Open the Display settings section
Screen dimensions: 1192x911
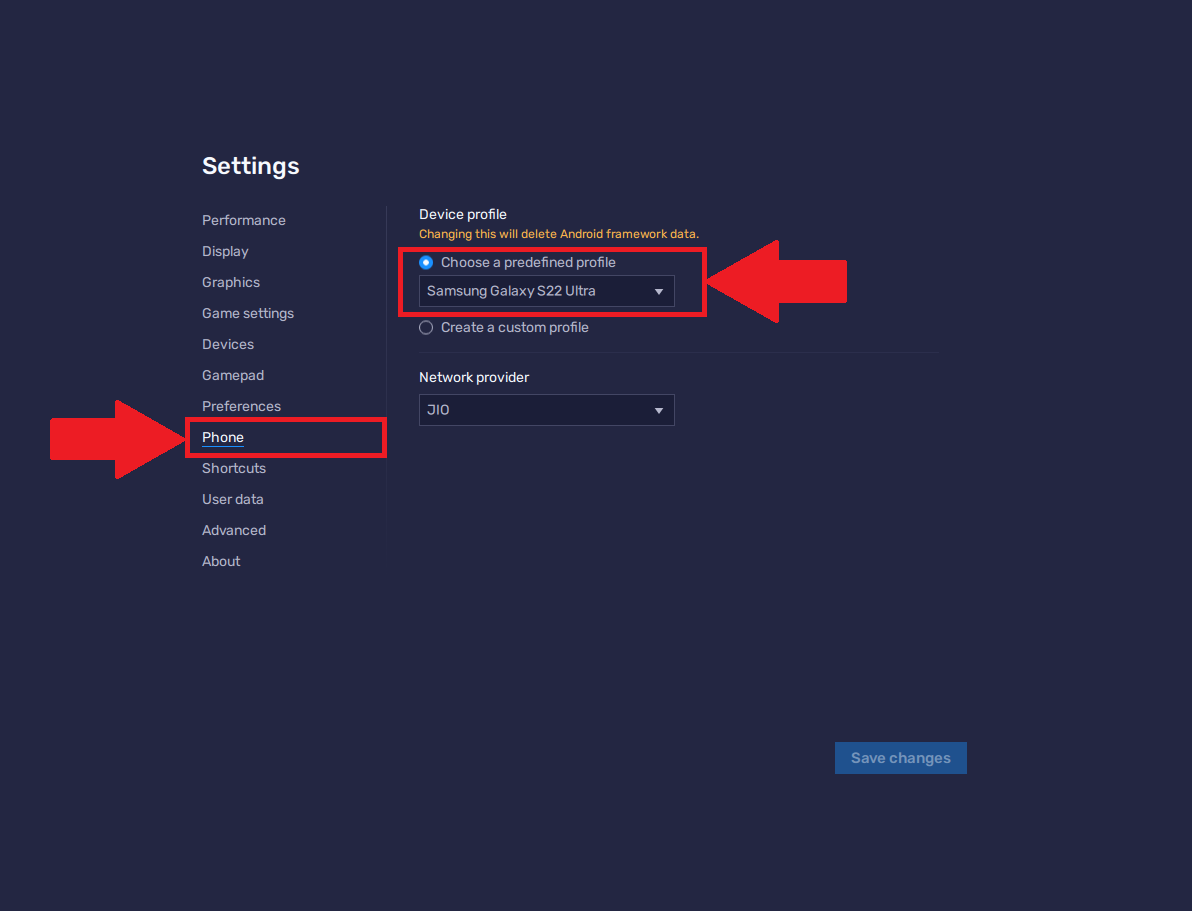coord(225,251)
